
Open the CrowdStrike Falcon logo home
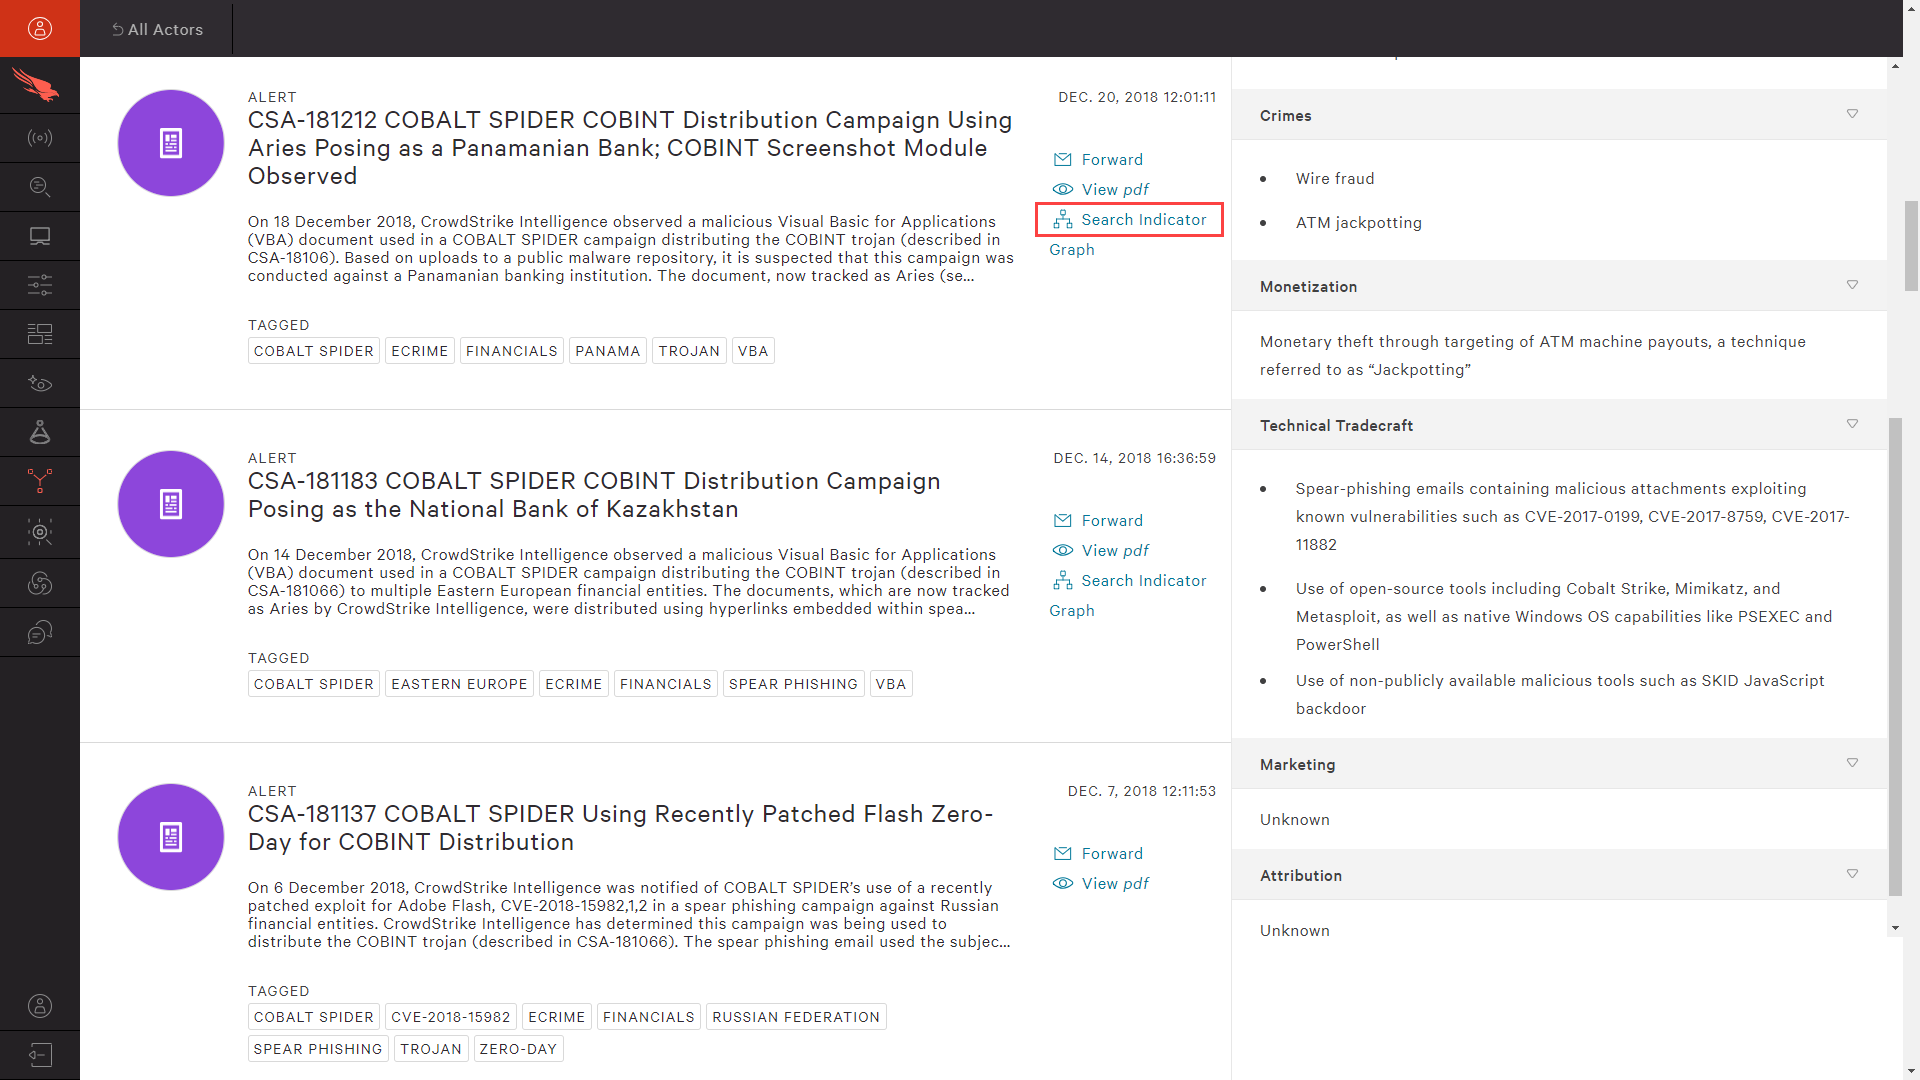pos(36,85)
